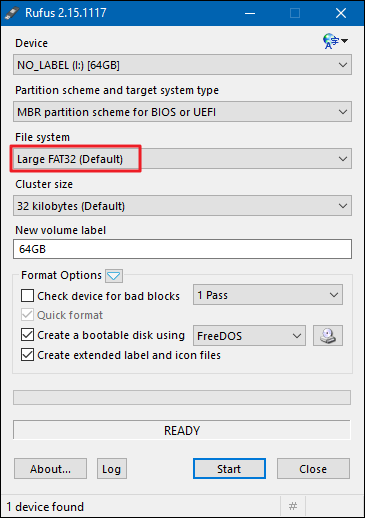365x518 pixels.
Task: Click the New volume label text field
Action: [x=182, y=249]
